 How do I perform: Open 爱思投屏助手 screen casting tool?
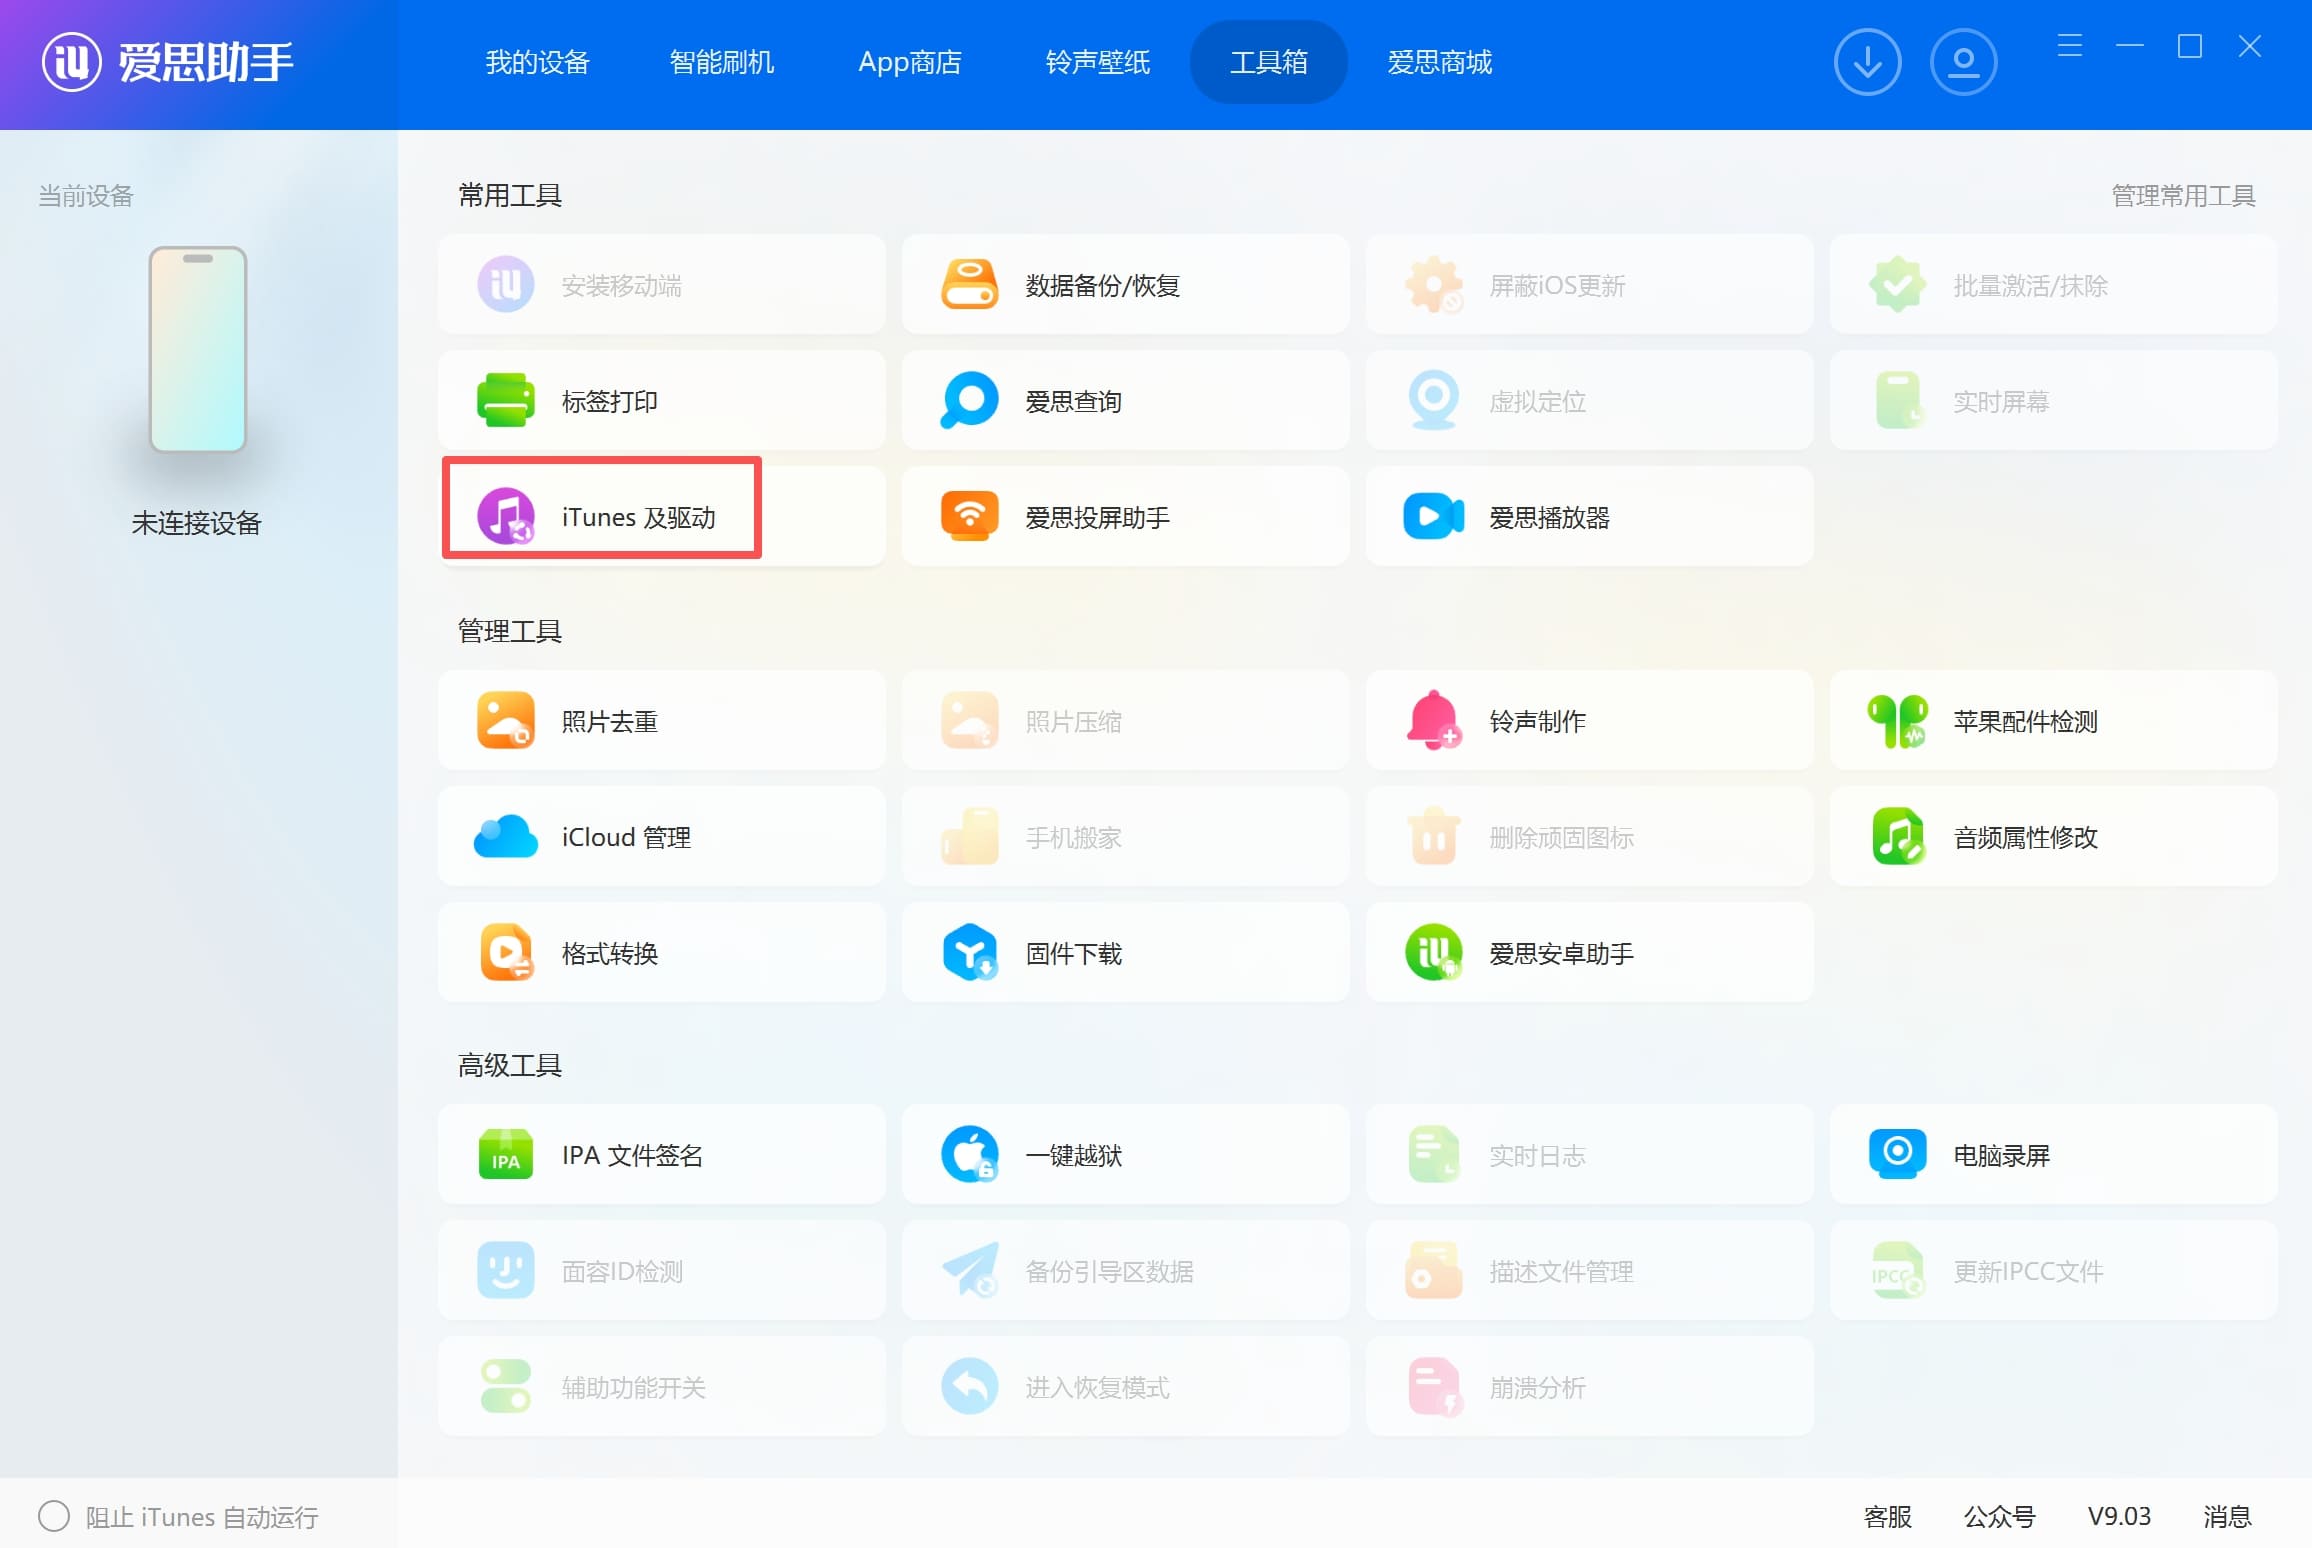(x=969, y=517)
